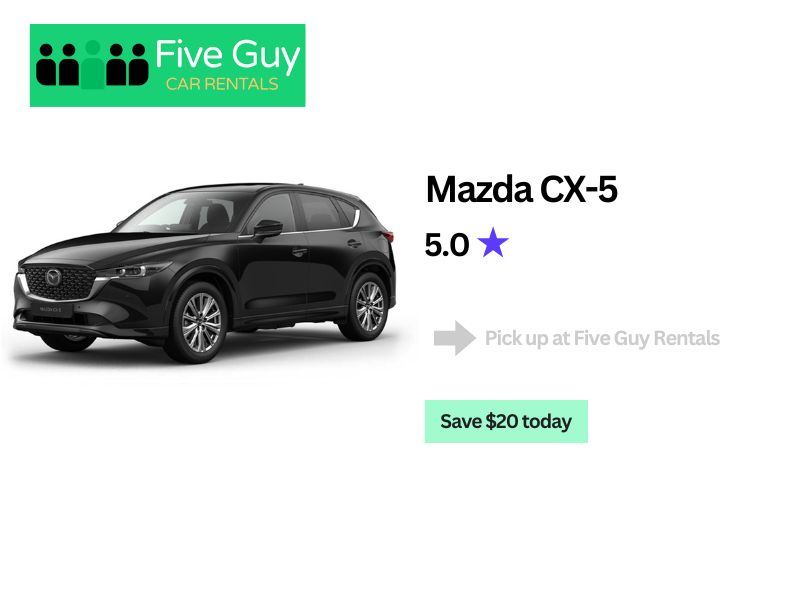Click the leftmost black person figure in logo
The width and height of the screenshot is (800, 600).
[46, 65]
